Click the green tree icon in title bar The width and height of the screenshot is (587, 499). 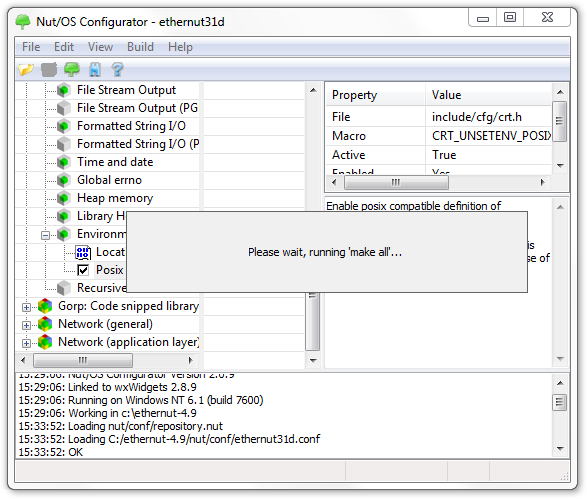pyautogui.click(x=23, y=22)
